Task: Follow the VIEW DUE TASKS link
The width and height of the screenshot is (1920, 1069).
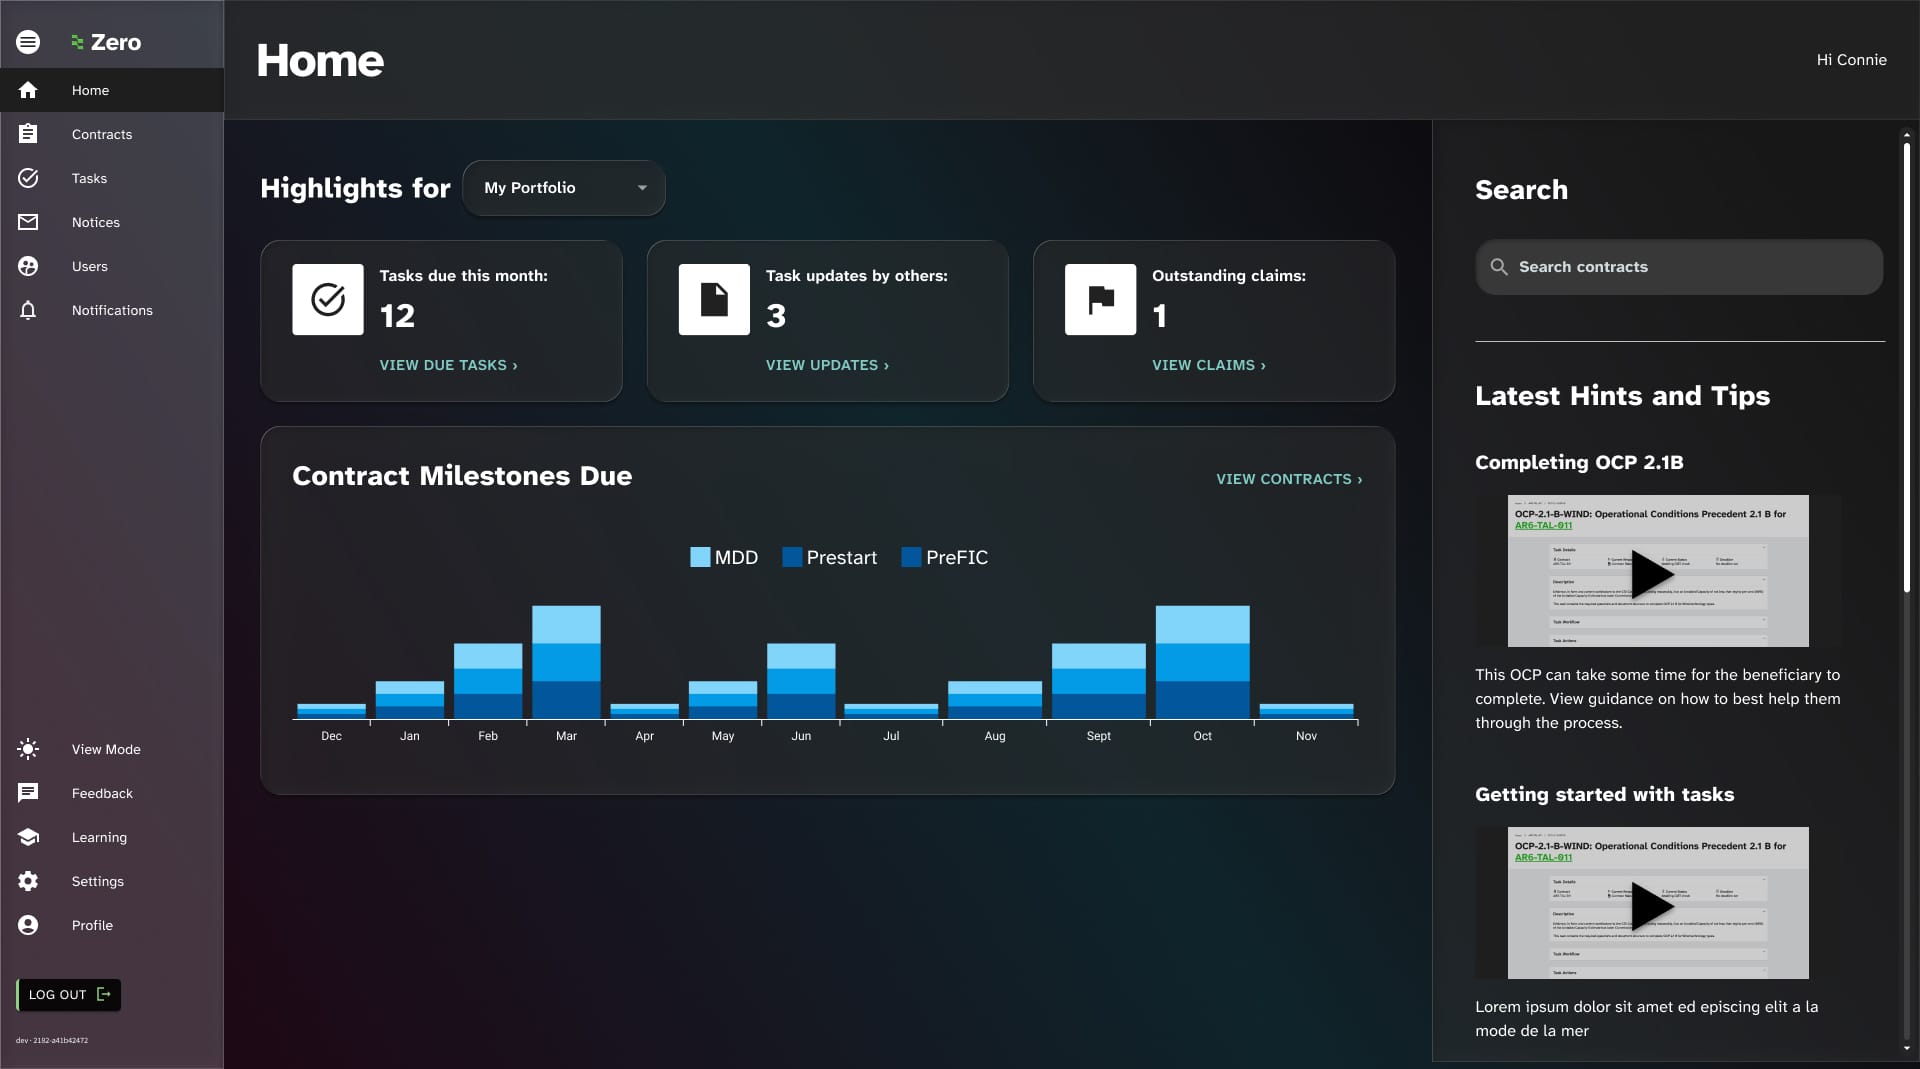Action: click(448, 365)
